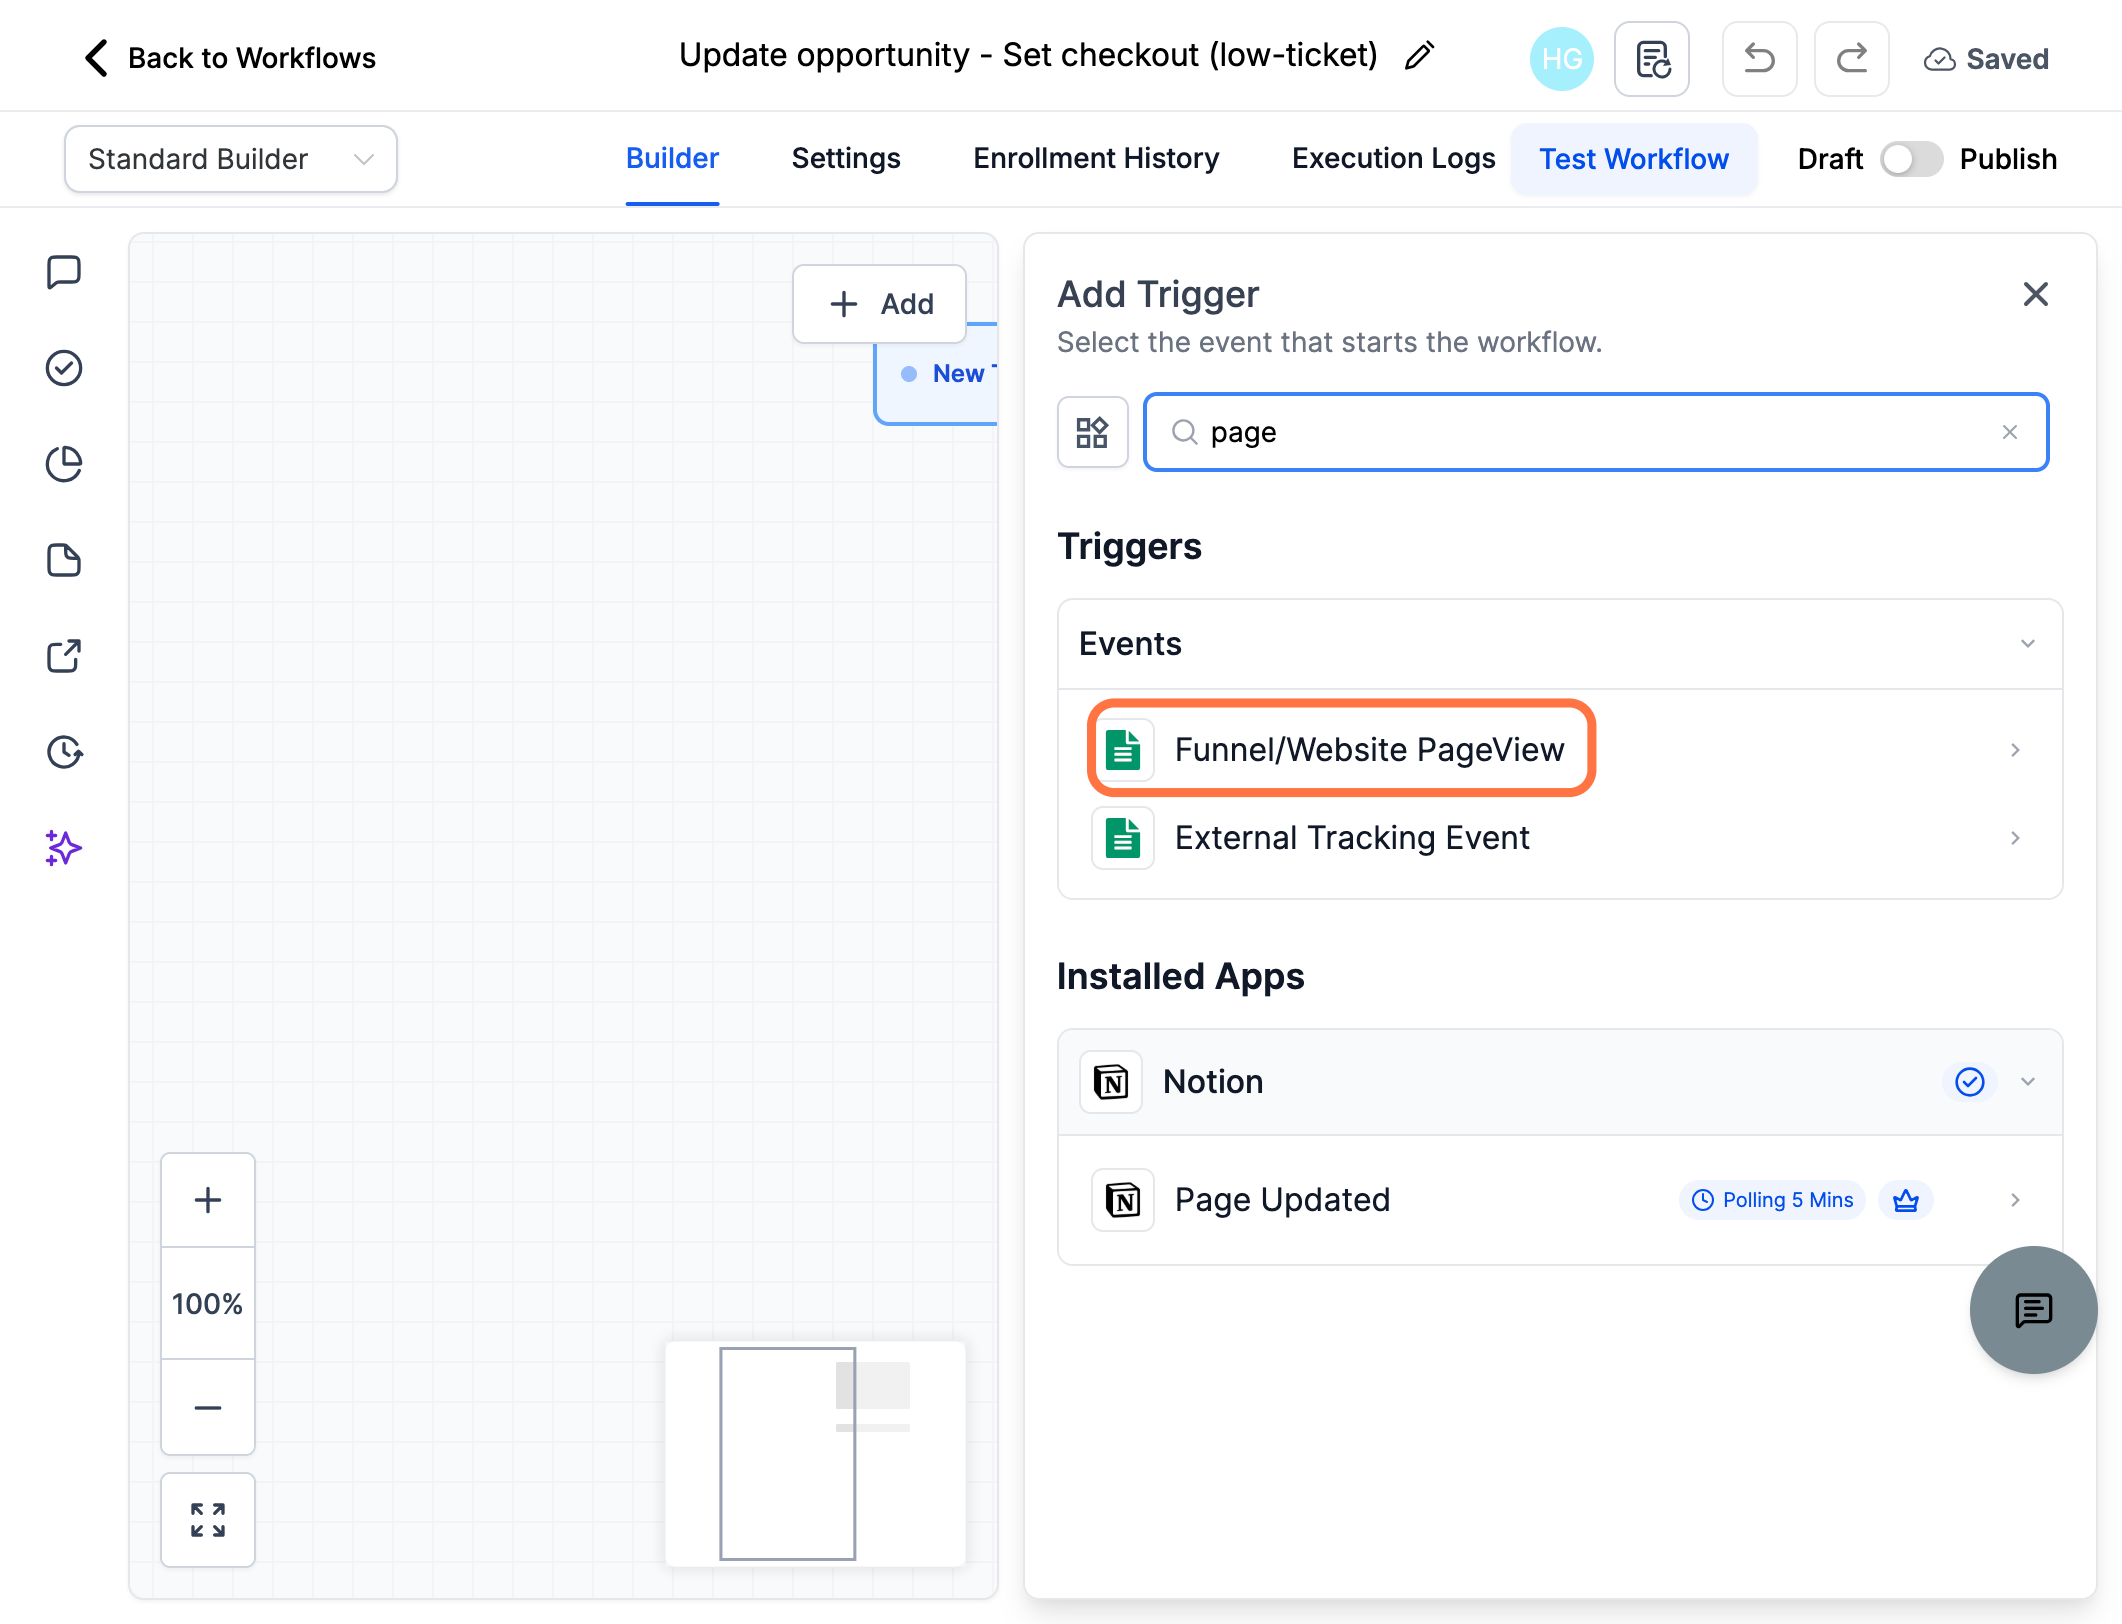This screenshot has width=2122, height=1624.
Task: Open the Execution Logs tab
Action: [x=1393, y=159]
